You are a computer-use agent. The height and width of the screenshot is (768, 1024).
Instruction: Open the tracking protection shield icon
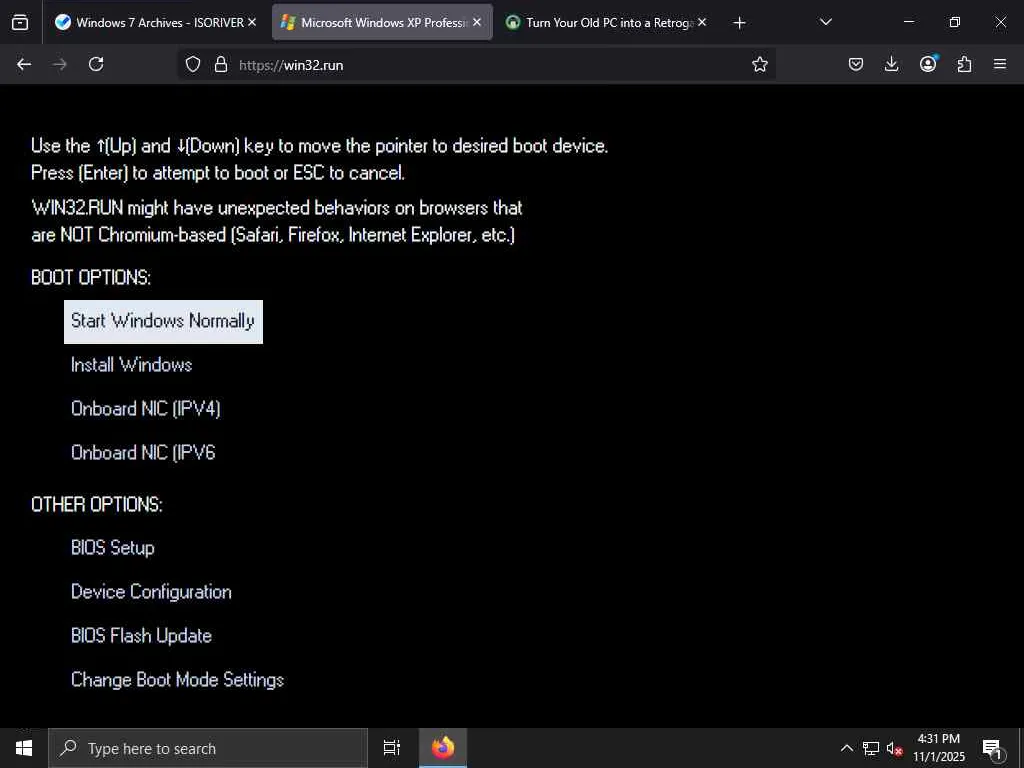point(193,64)
